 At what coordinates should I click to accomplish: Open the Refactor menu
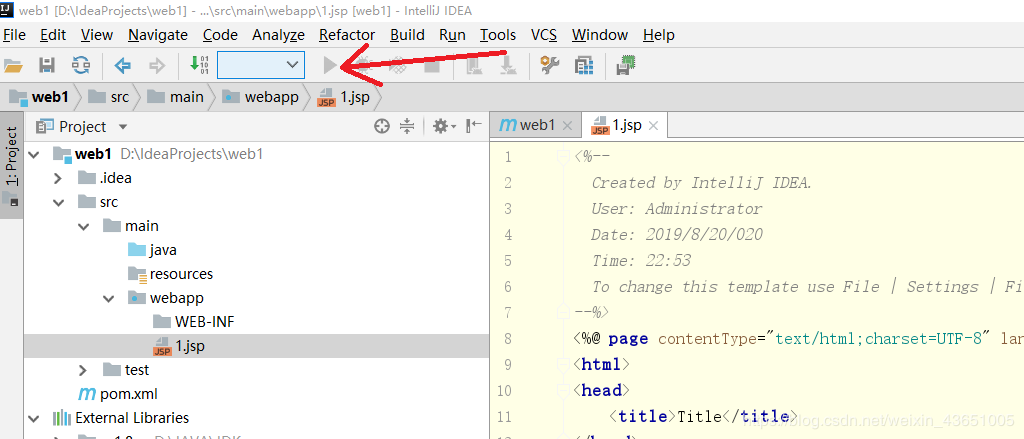(x=347, y=35)
